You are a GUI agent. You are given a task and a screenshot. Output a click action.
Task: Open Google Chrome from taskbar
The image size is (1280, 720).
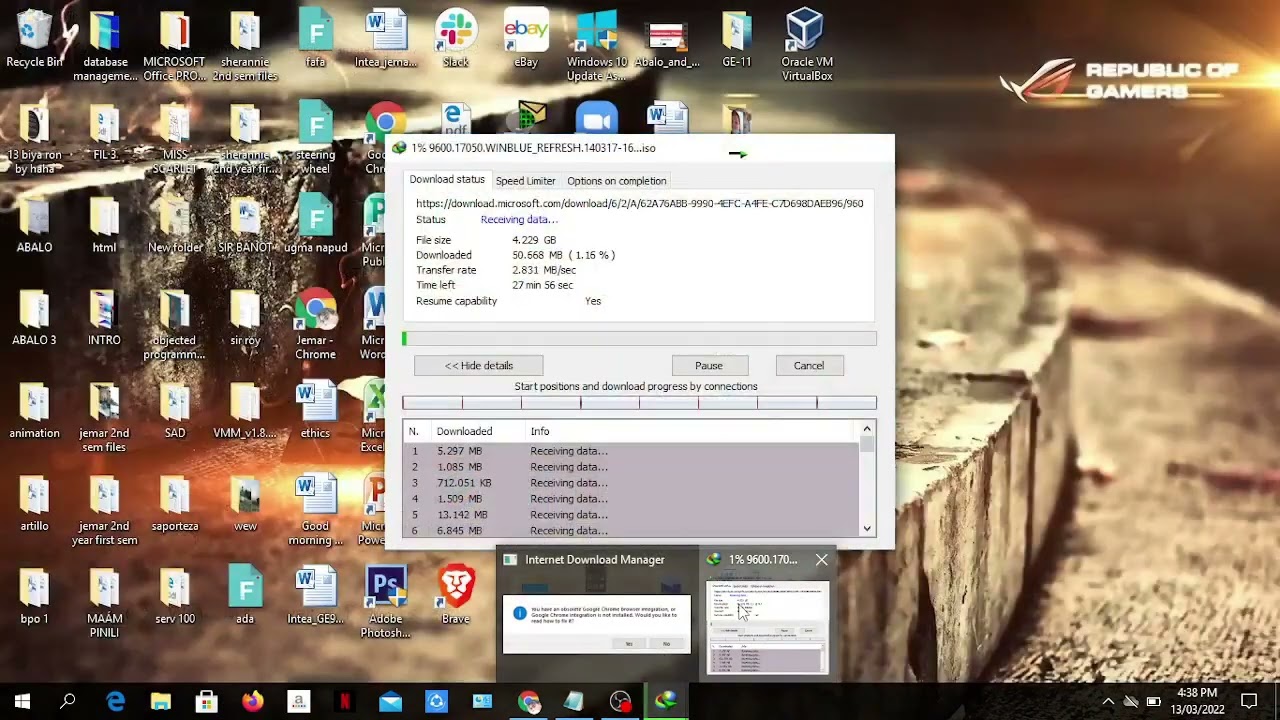tap(528, 702)
